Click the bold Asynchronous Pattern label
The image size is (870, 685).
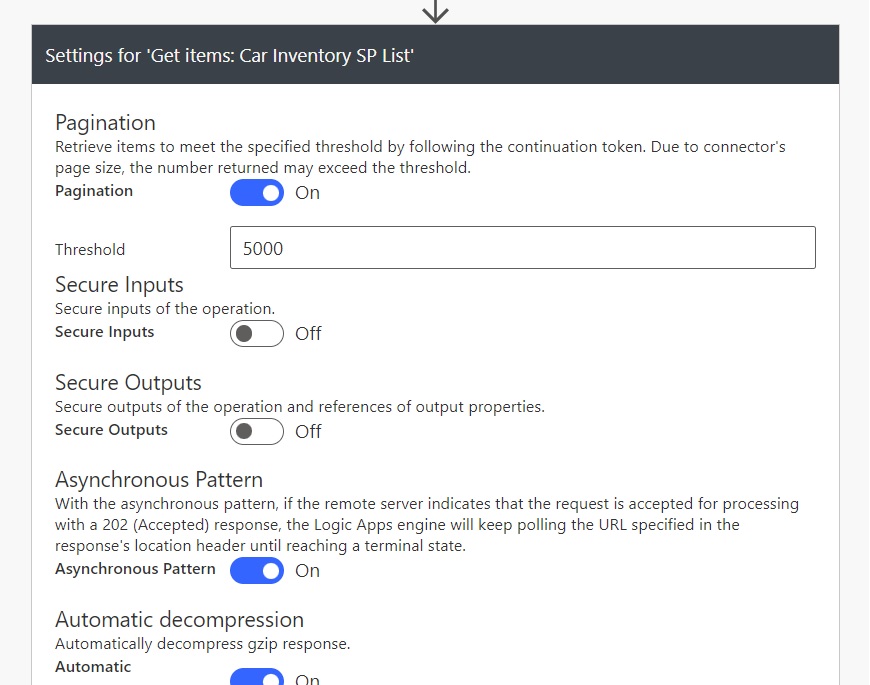tap(135, 569)
